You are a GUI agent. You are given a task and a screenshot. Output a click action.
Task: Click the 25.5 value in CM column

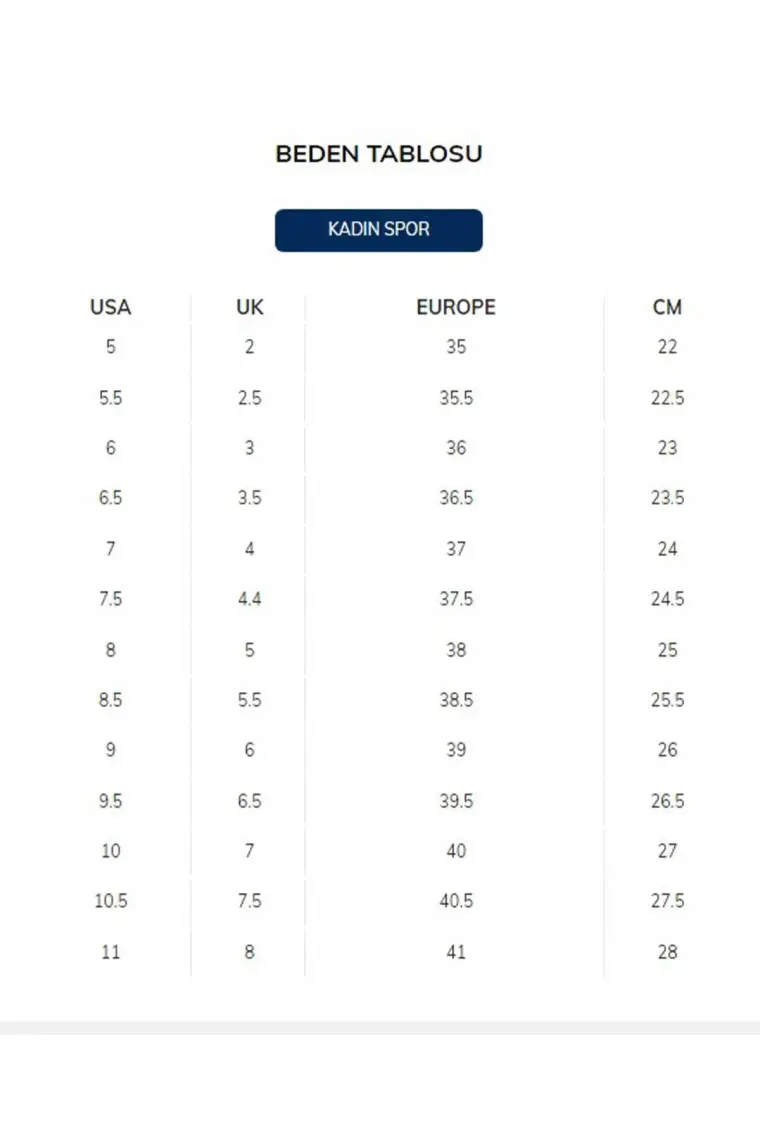tap(667, 700)
